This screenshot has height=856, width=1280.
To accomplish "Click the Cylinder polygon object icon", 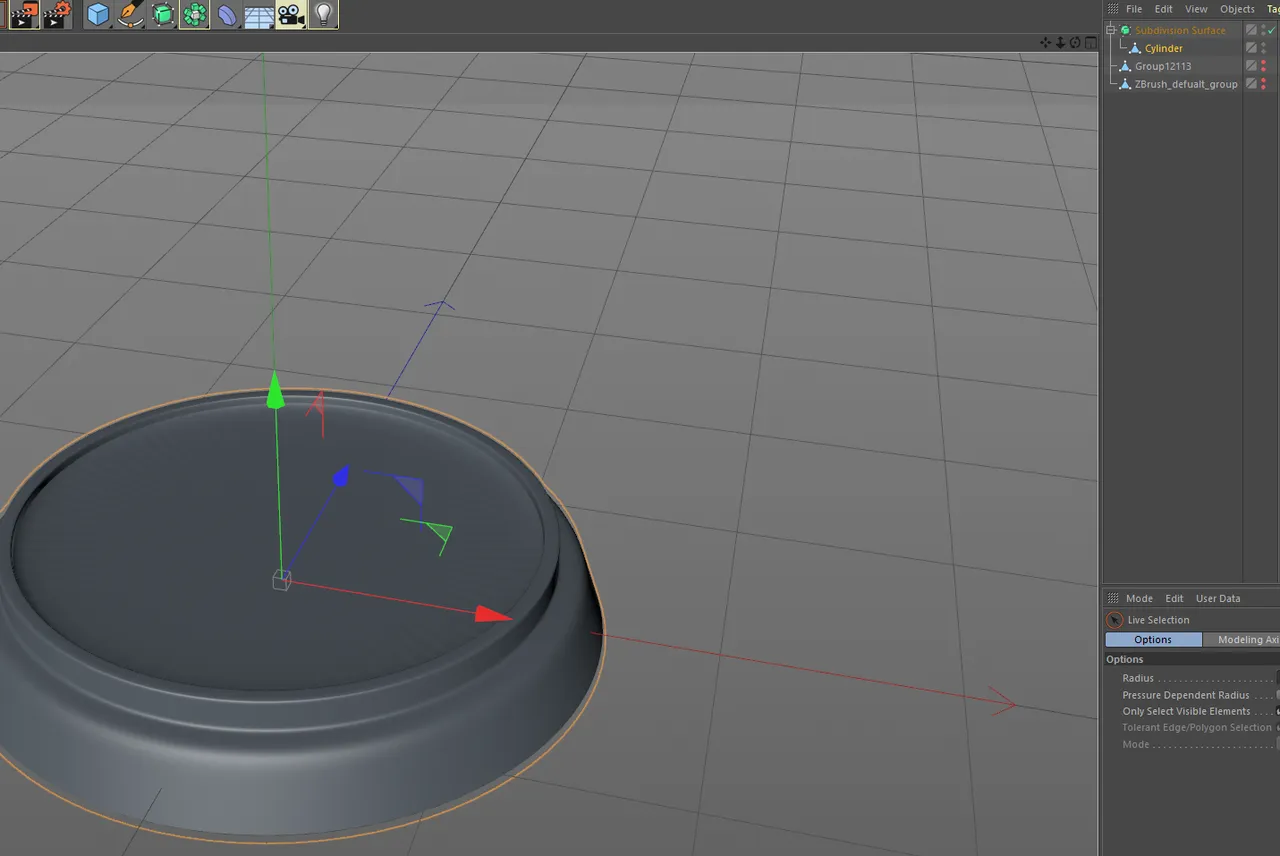I will [1135, 48].
